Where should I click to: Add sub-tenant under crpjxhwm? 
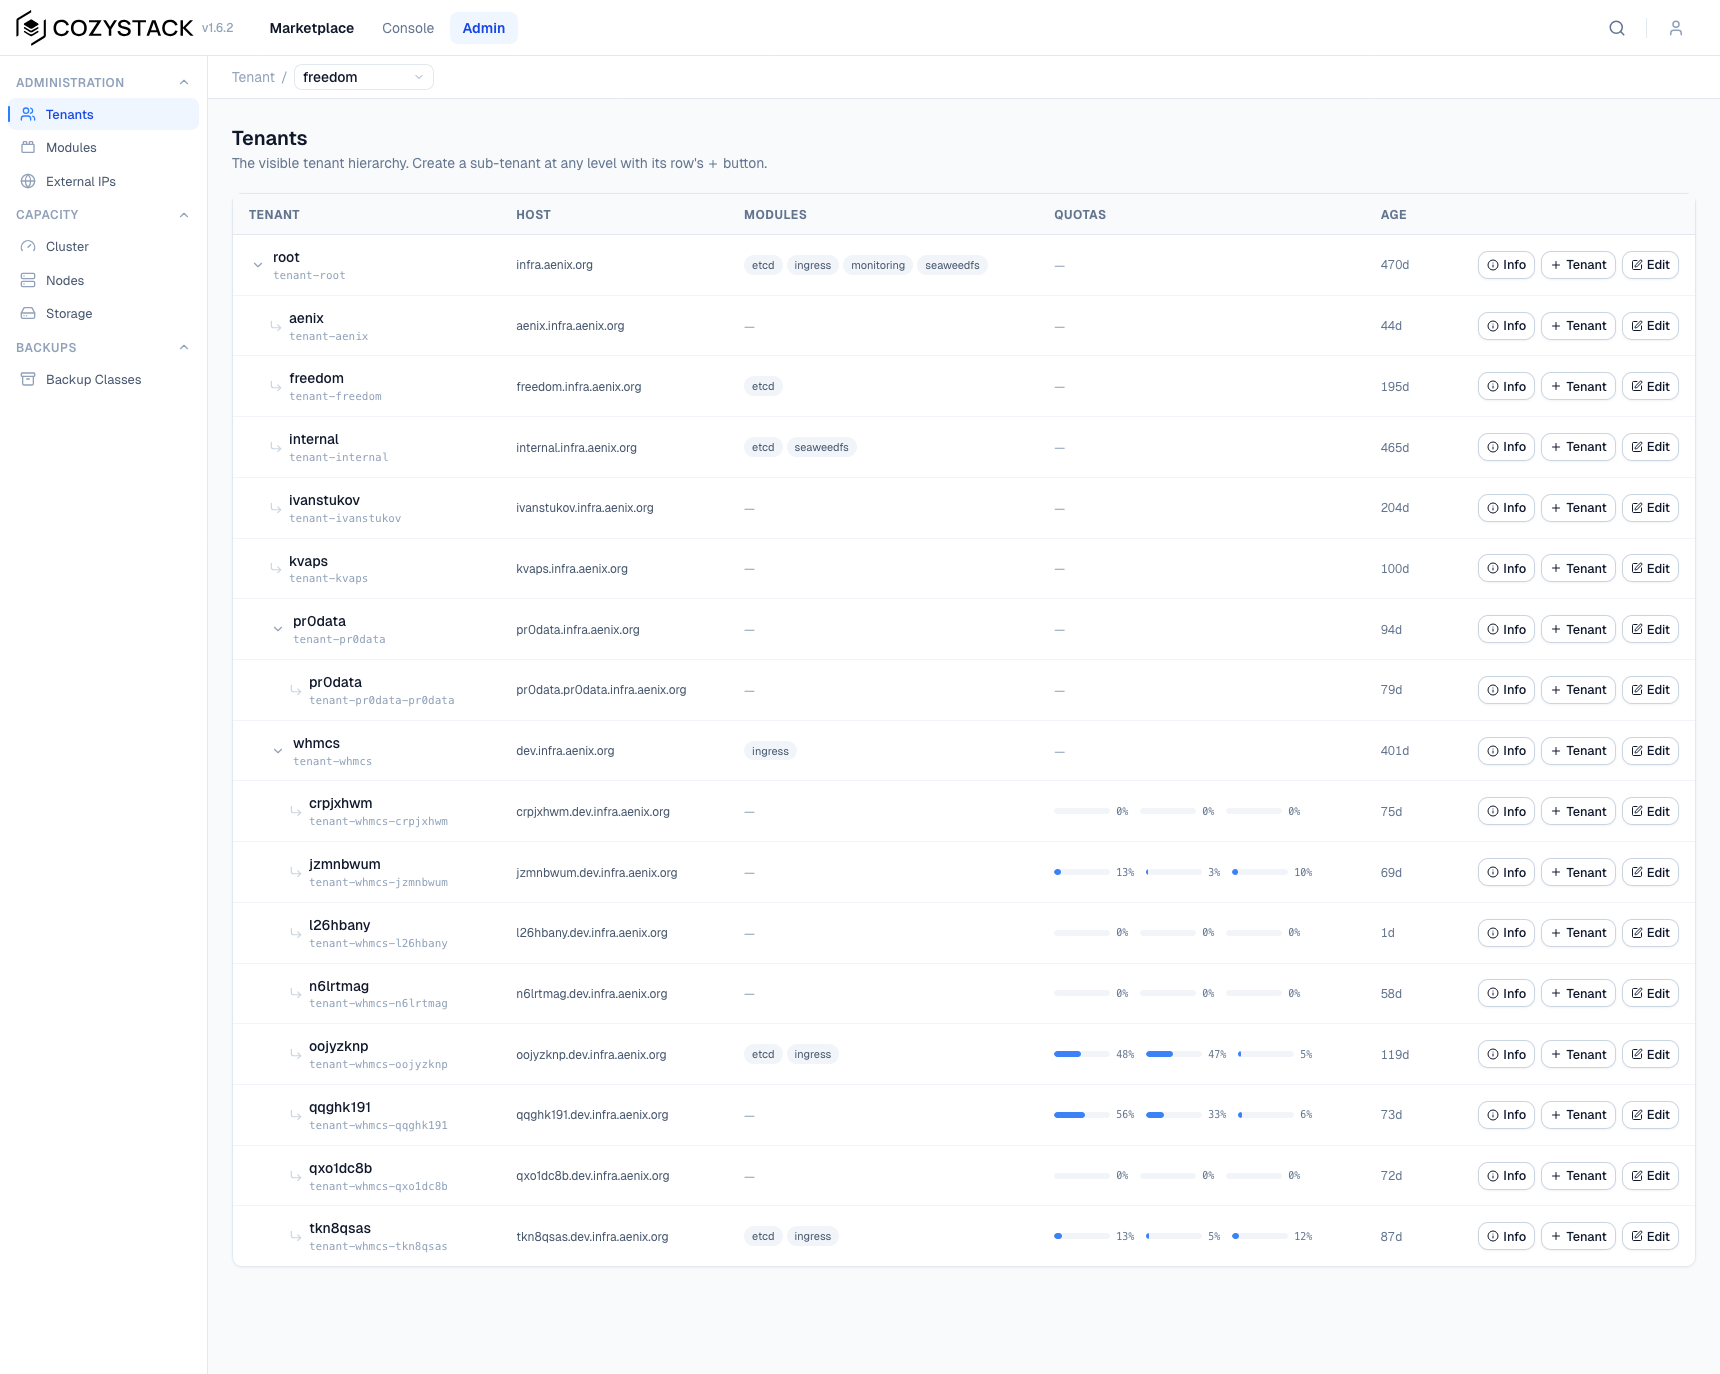click(1578, 811)
